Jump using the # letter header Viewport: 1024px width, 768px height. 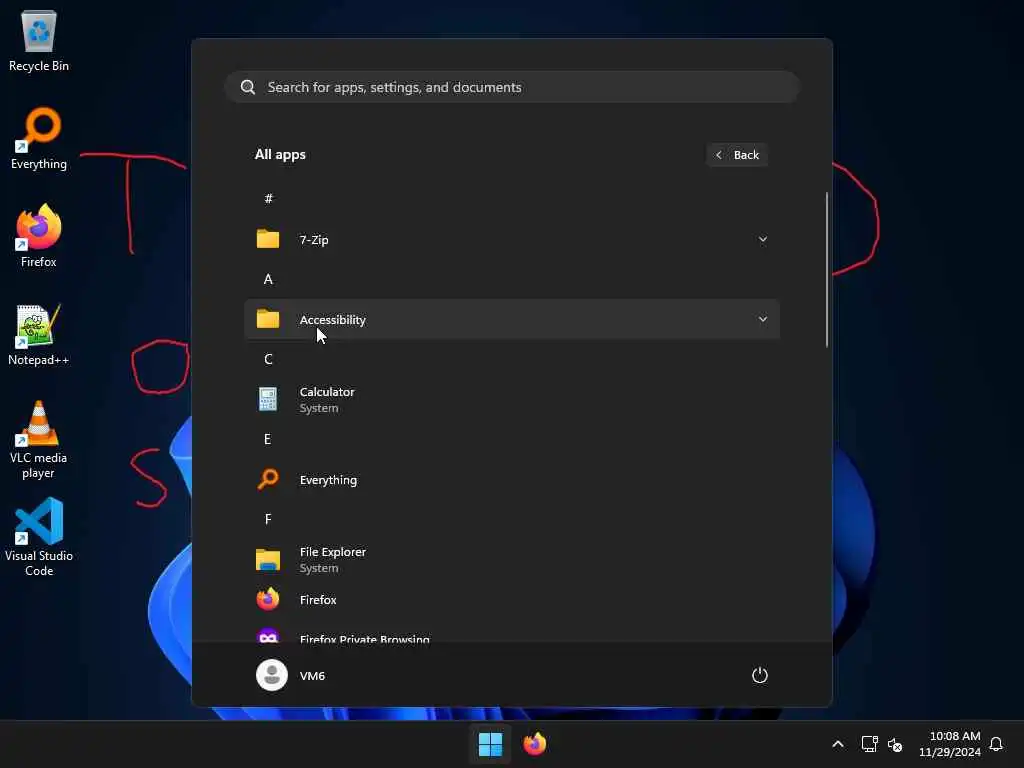268,199
